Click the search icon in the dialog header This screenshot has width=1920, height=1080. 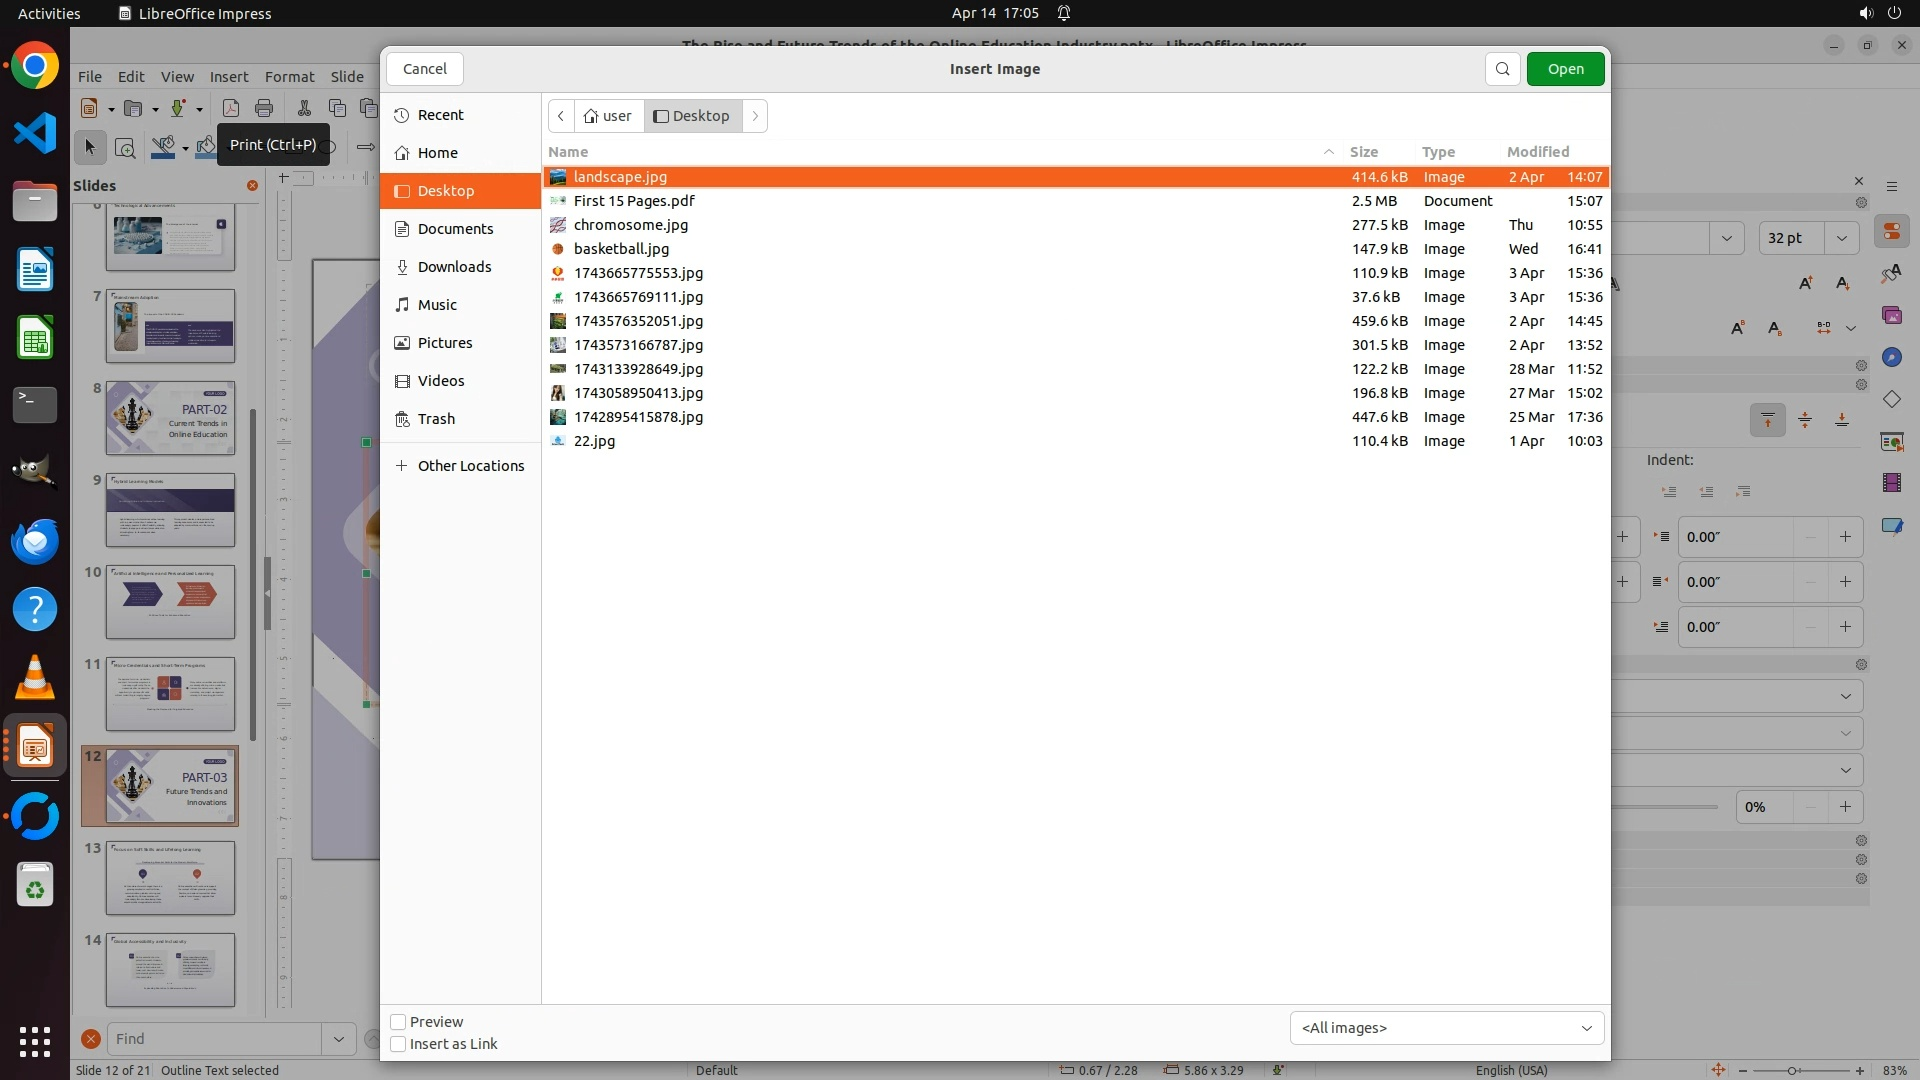tap(1502, 69)
